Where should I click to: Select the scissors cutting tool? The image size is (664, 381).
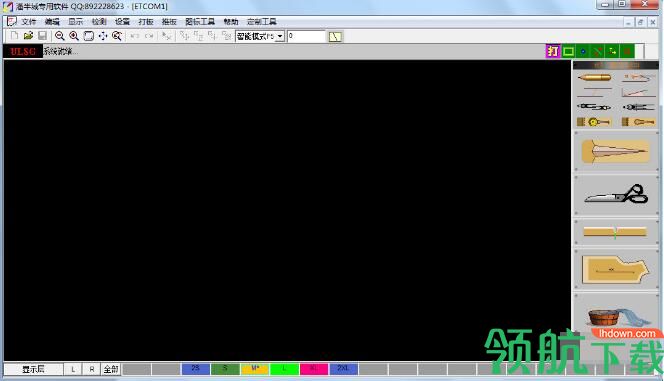[616, 195]
